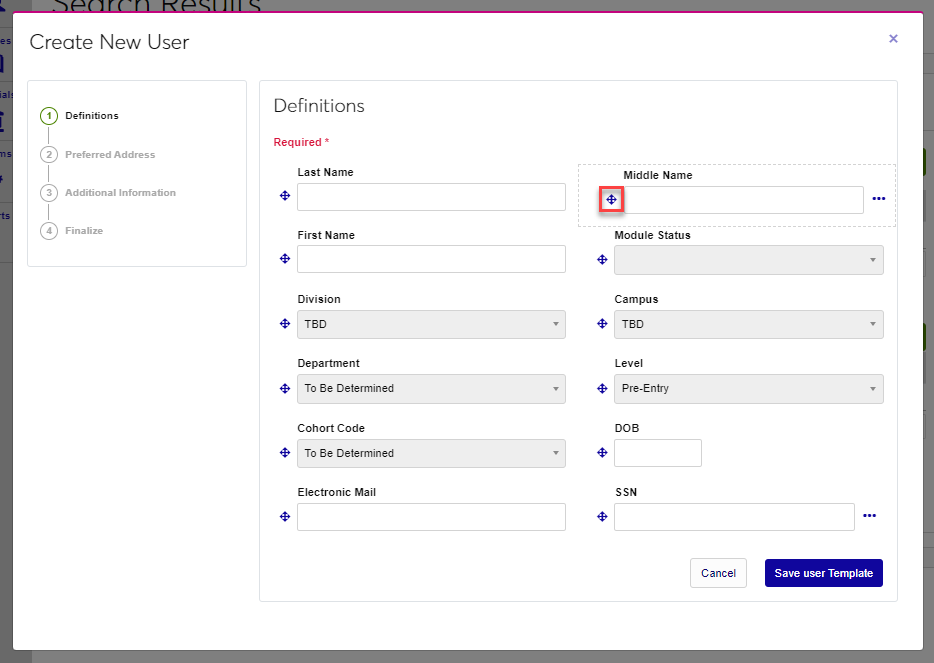Image resolution: width=934 pixels, height=663 pixels.
Task: Open the ellipsis options beside SSN field
Action: [869, 516]
